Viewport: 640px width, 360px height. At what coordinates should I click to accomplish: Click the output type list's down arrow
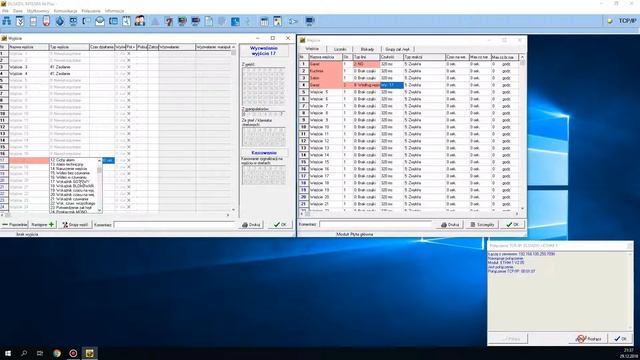[100, 210]
